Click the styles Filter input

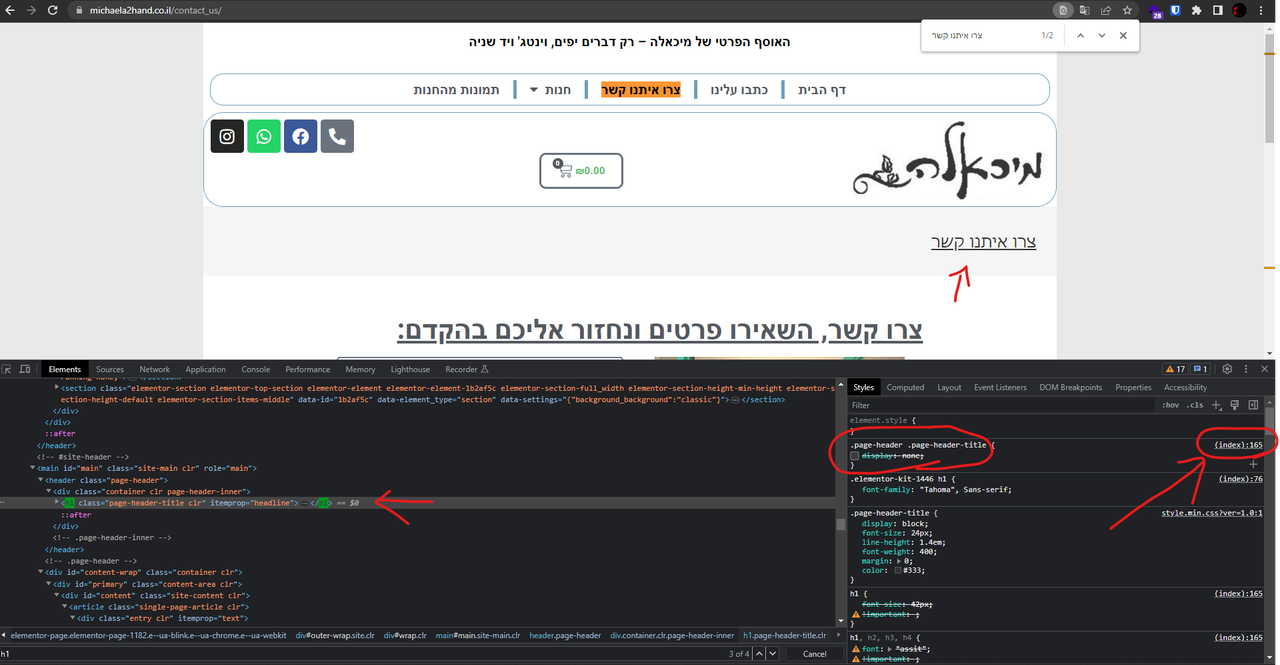pyautogui.click(x=1000, y=405)
